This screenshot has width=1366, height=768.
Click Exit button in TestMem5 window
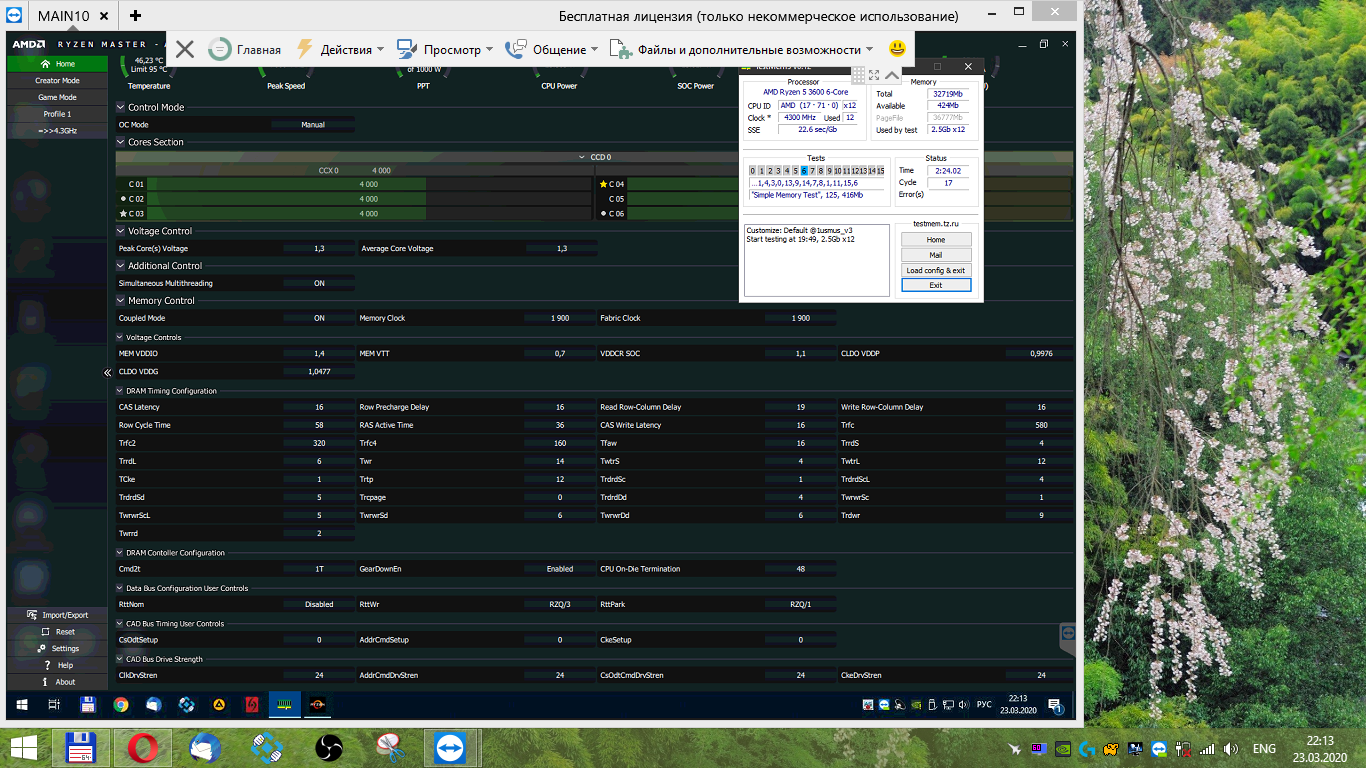click(935, 285)
